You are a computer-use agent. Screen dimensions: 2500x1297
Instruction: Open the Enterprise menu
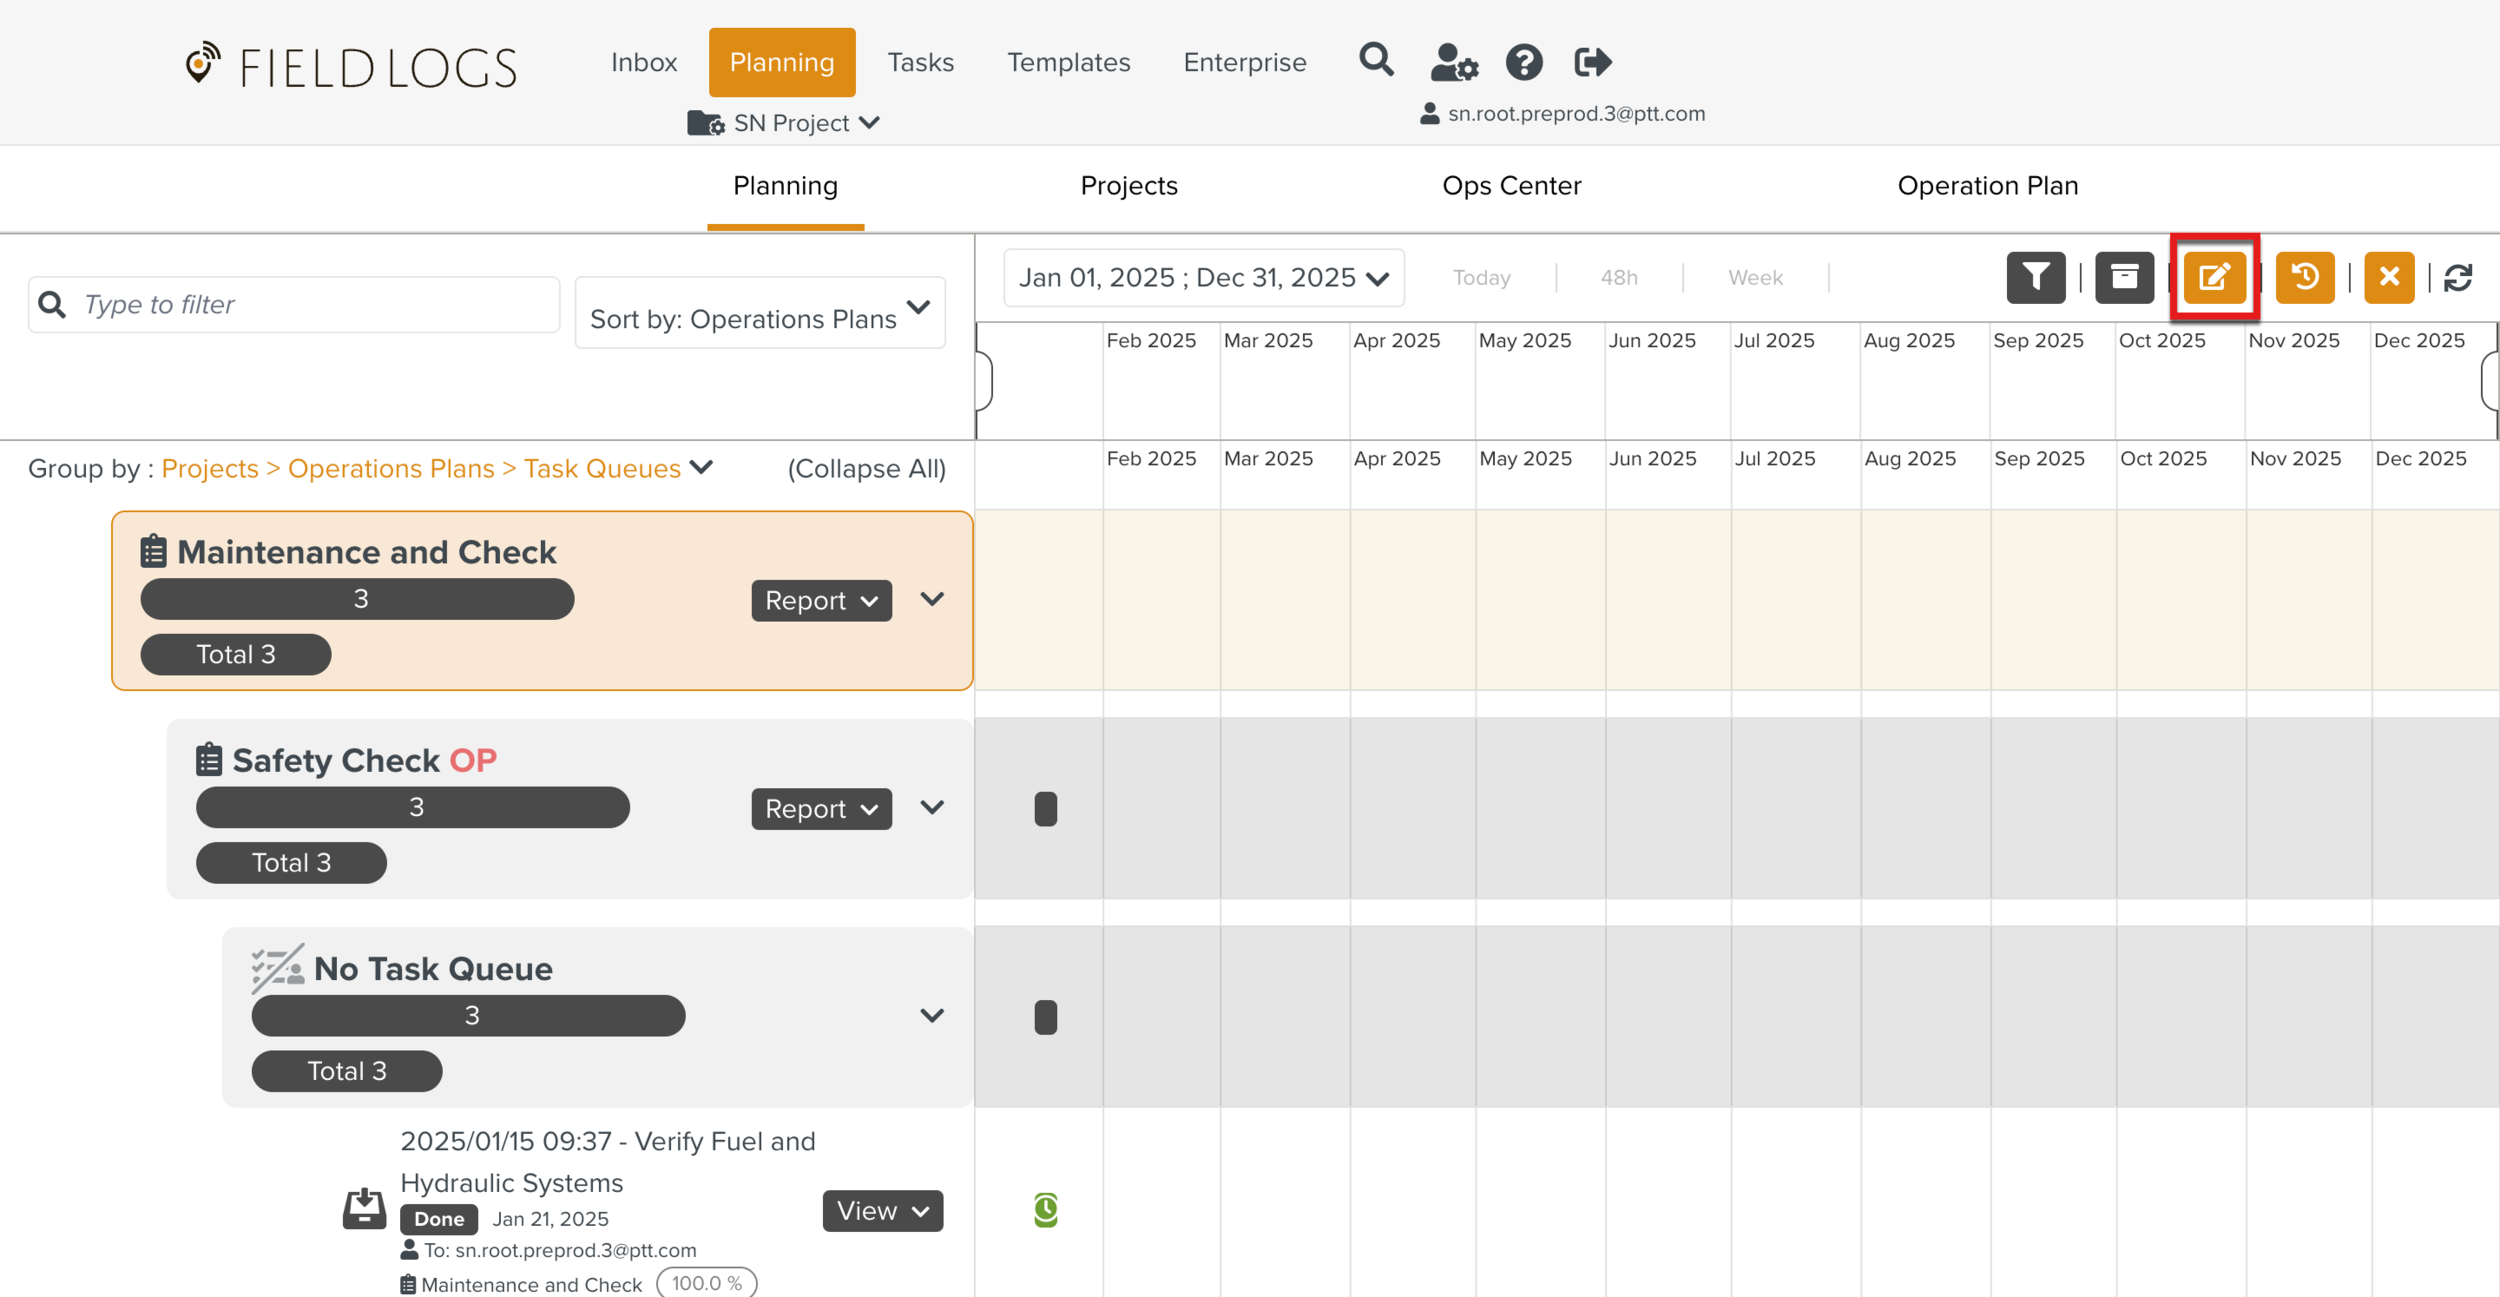point(1244,62)
